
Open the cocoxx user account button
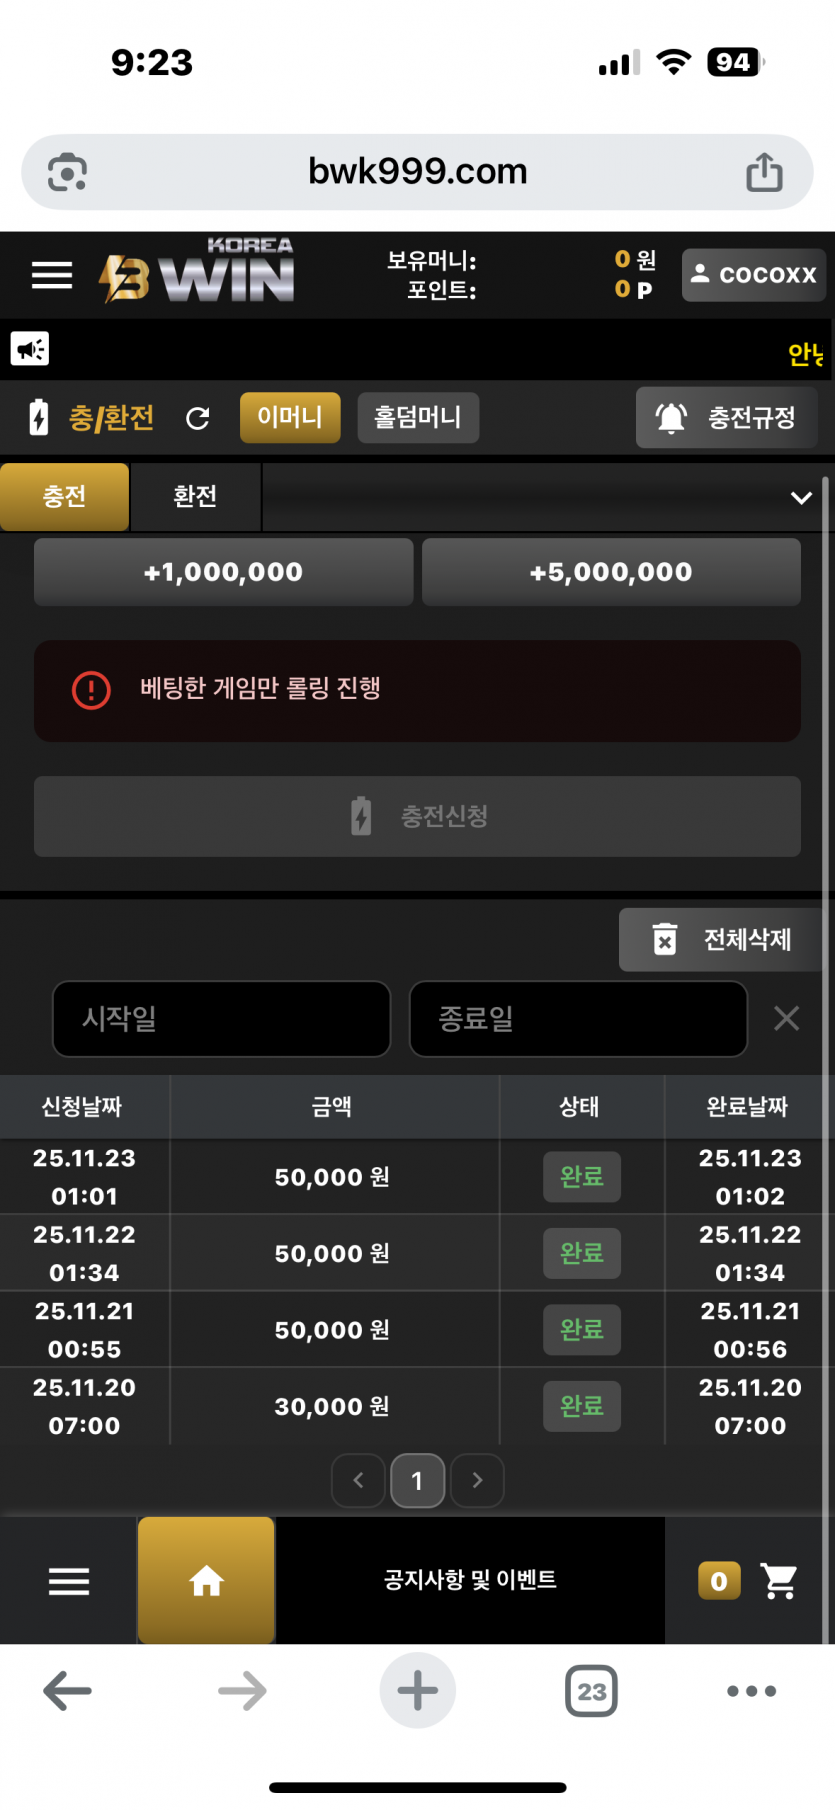(754, 275)
